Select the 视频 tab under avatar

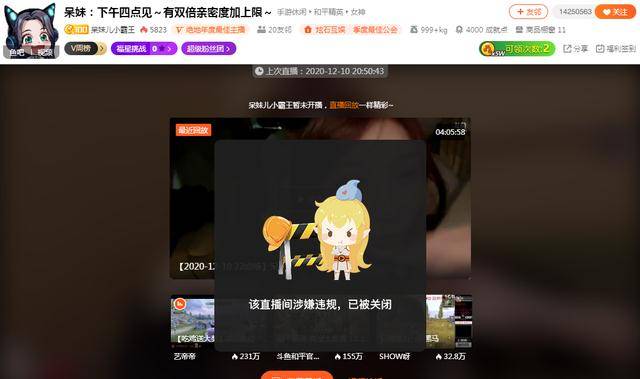pyautogui.click(x=45, y=52)
